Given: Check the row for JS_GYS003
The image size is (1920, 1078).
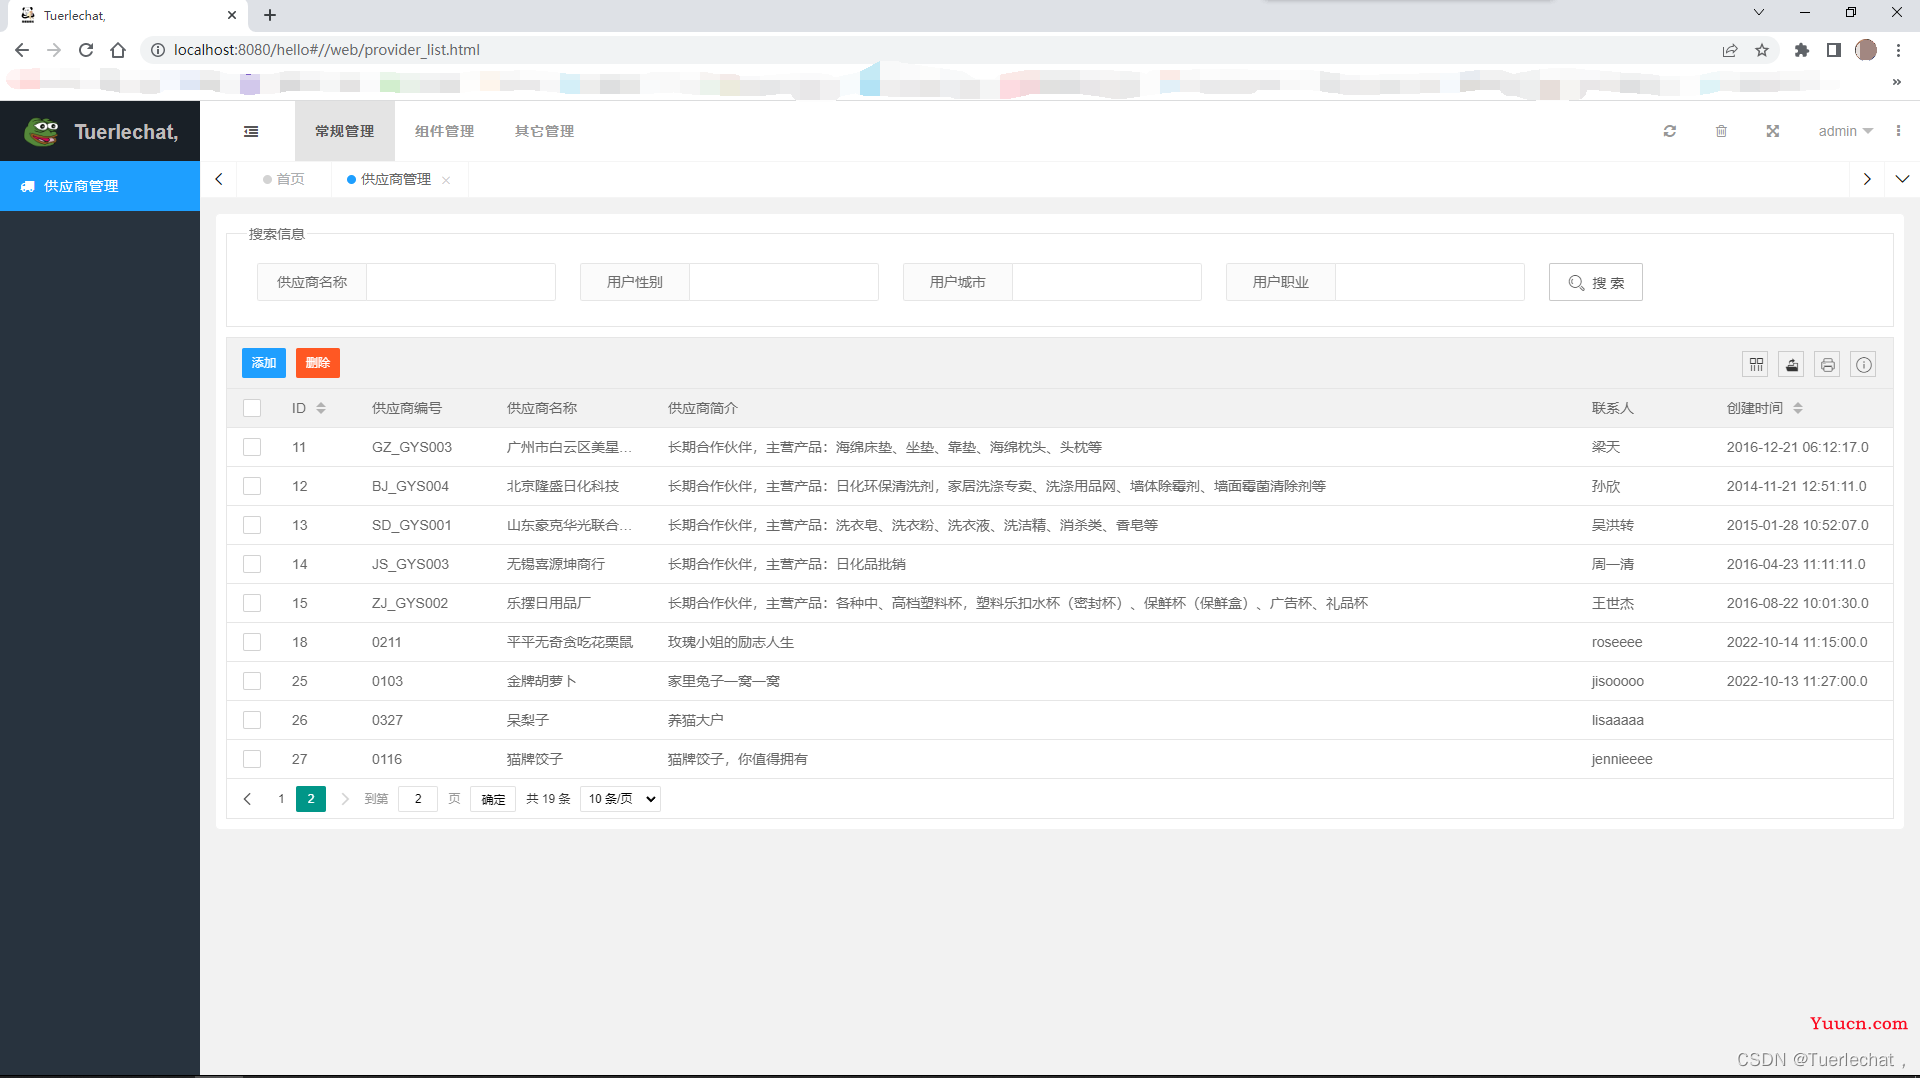Looking at the screenshot, I should 252,564.
